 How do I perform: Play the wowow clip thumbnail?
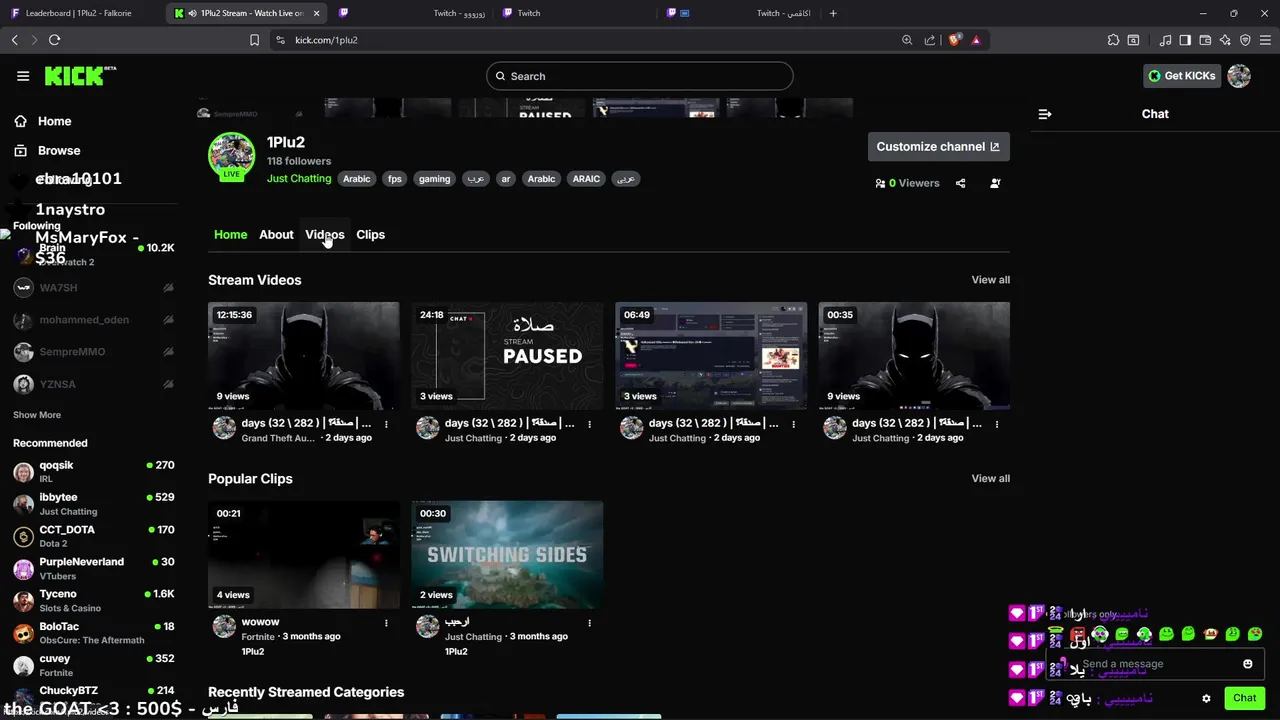[304, 555]
